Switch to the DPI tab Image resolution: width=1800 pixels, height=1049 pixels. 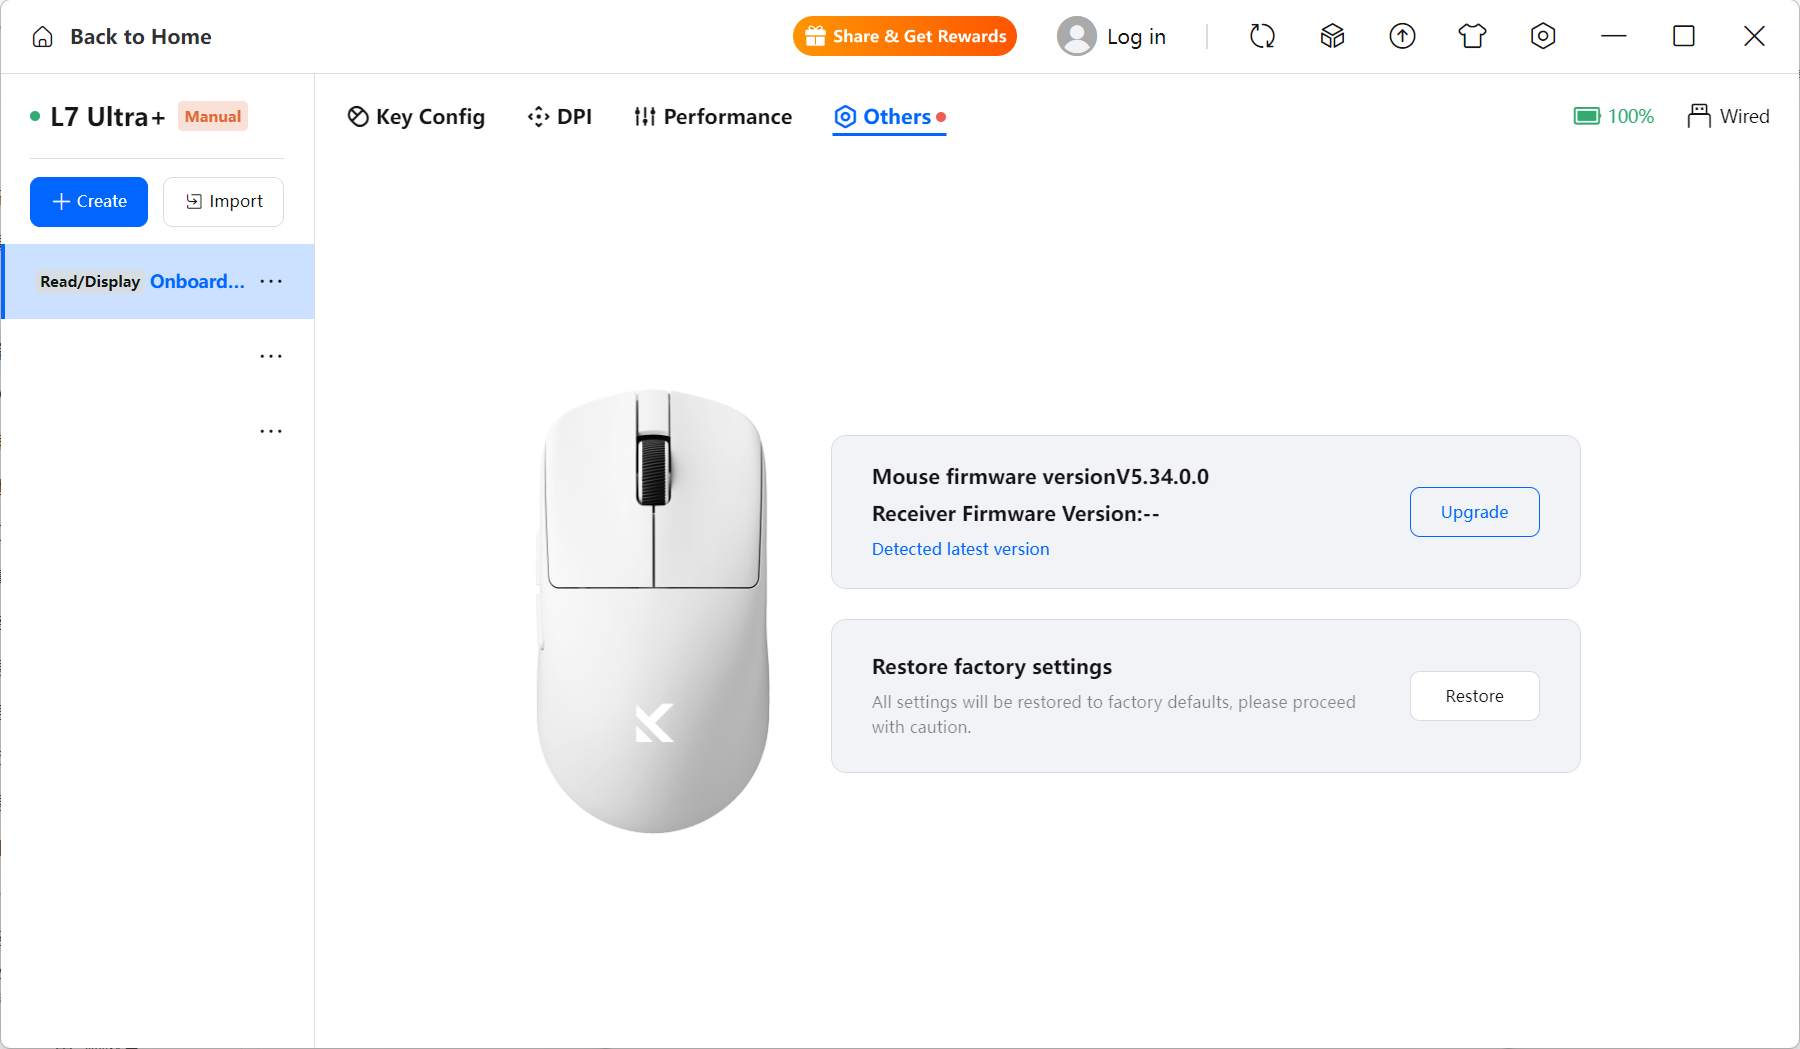560,117
